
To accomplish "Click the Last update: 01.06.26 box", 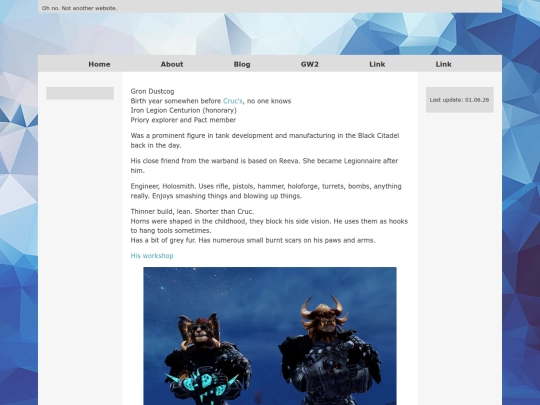I will (x=459, y=100).
